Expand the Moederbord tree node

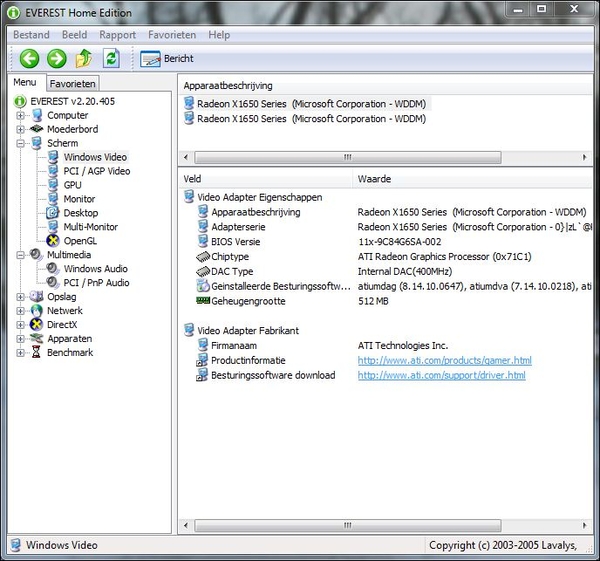[21, 129]
